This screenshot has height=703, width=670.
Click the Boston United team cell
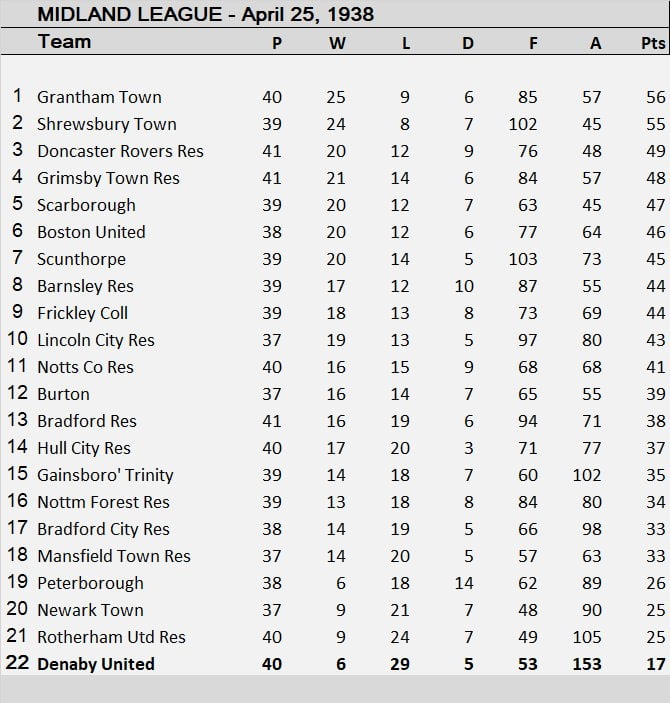click(x=91, y=232)
